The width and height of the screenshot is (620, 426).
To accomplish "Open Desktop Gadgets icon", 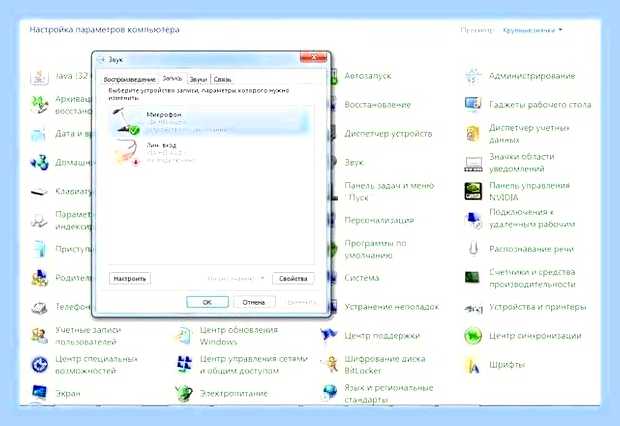I will 473,105.
